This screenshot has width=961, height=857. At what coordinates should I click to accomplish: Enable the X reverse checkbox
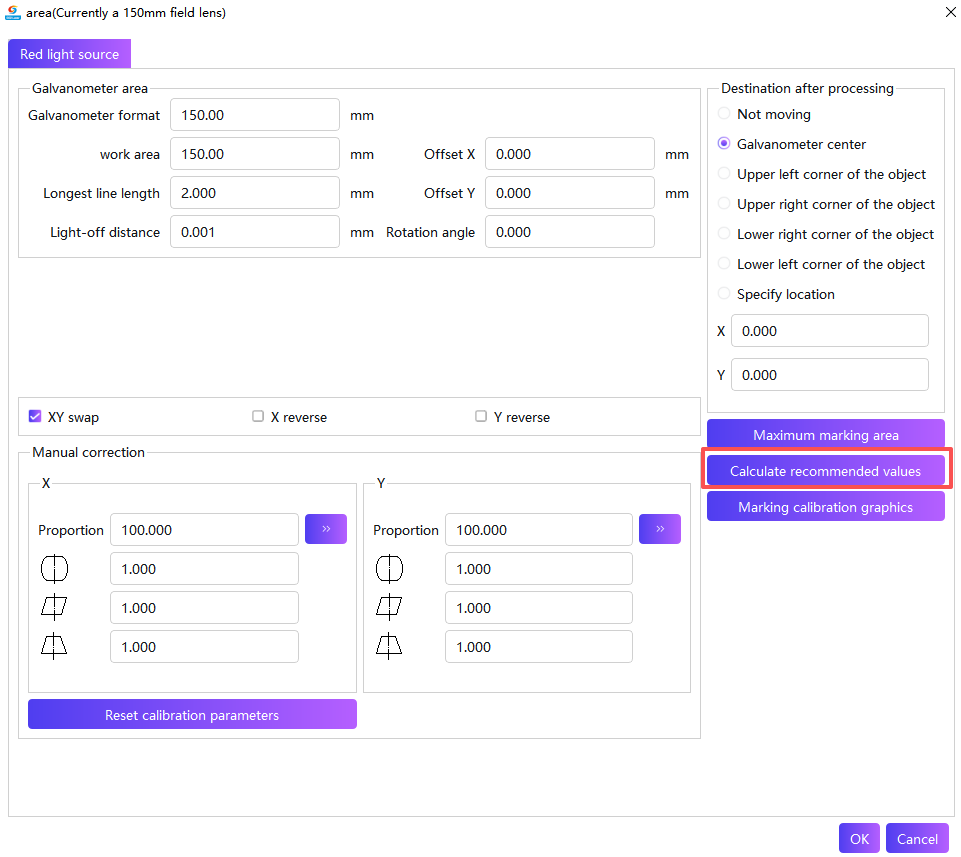258,417
